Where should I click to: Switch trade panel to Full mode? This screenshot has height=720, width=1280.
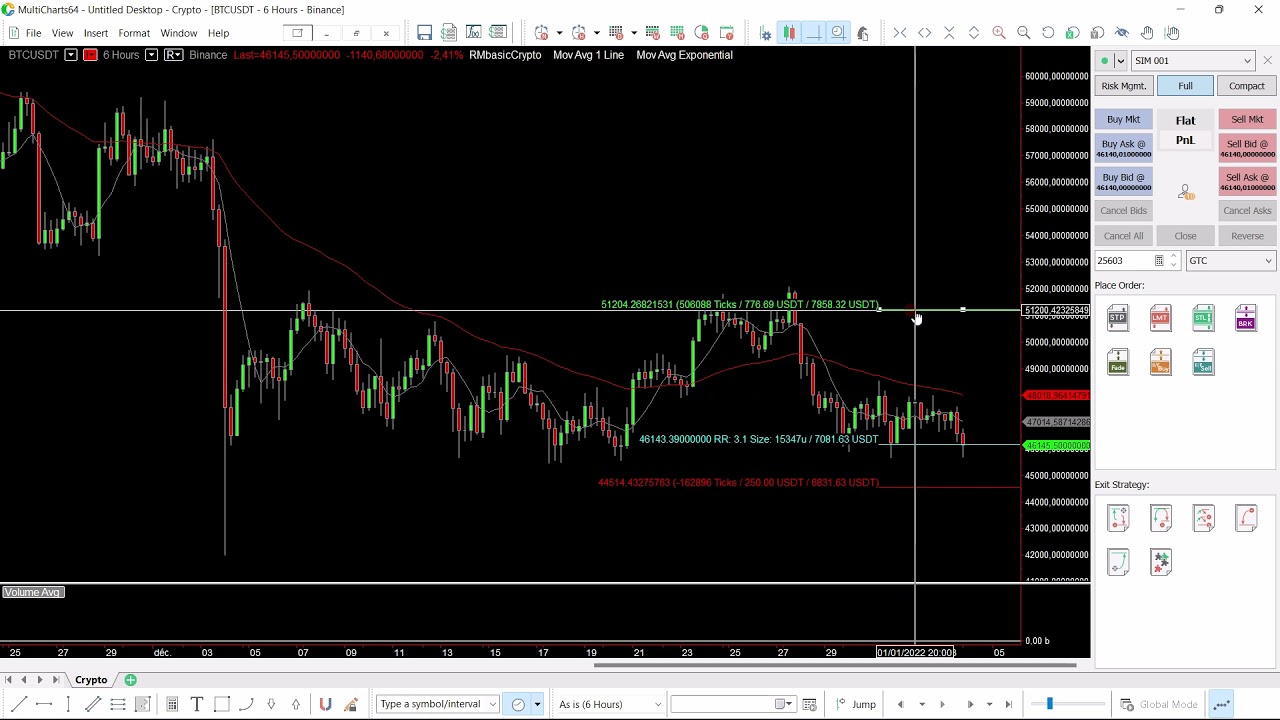tap(1185, 86)
